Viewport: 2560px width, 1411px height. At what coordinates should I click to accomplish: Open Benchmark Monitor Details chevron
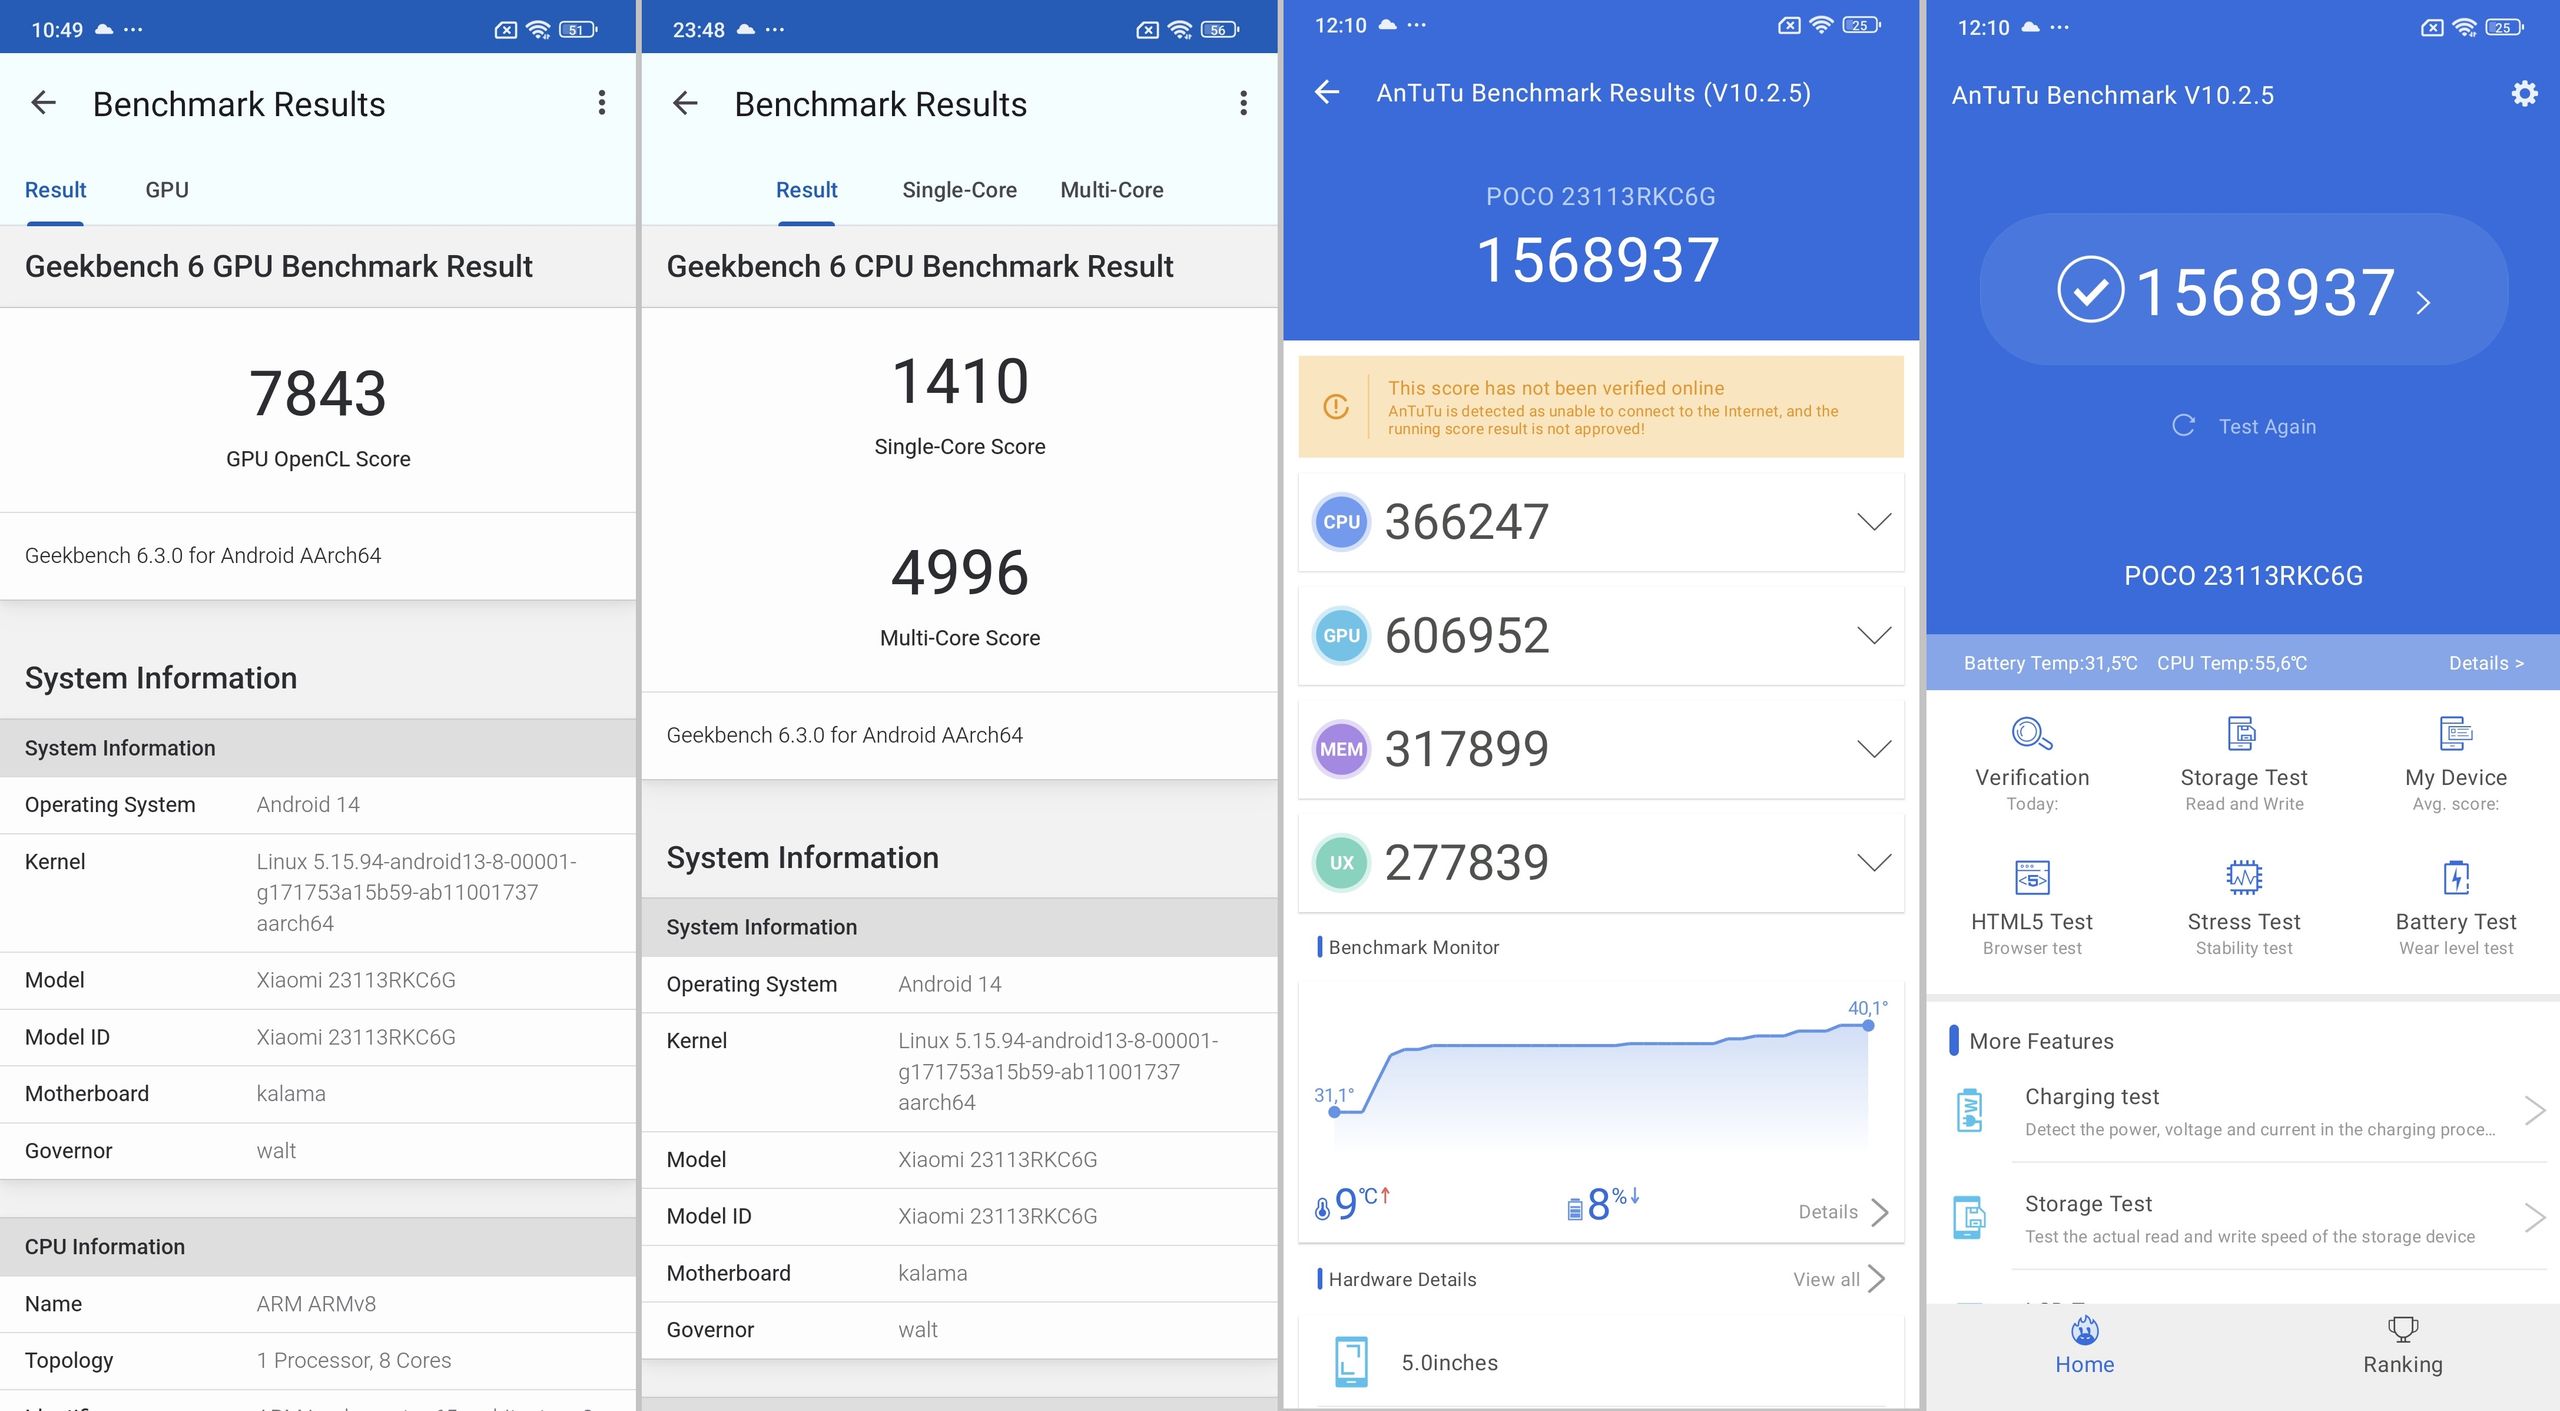pos(1880,1212)
